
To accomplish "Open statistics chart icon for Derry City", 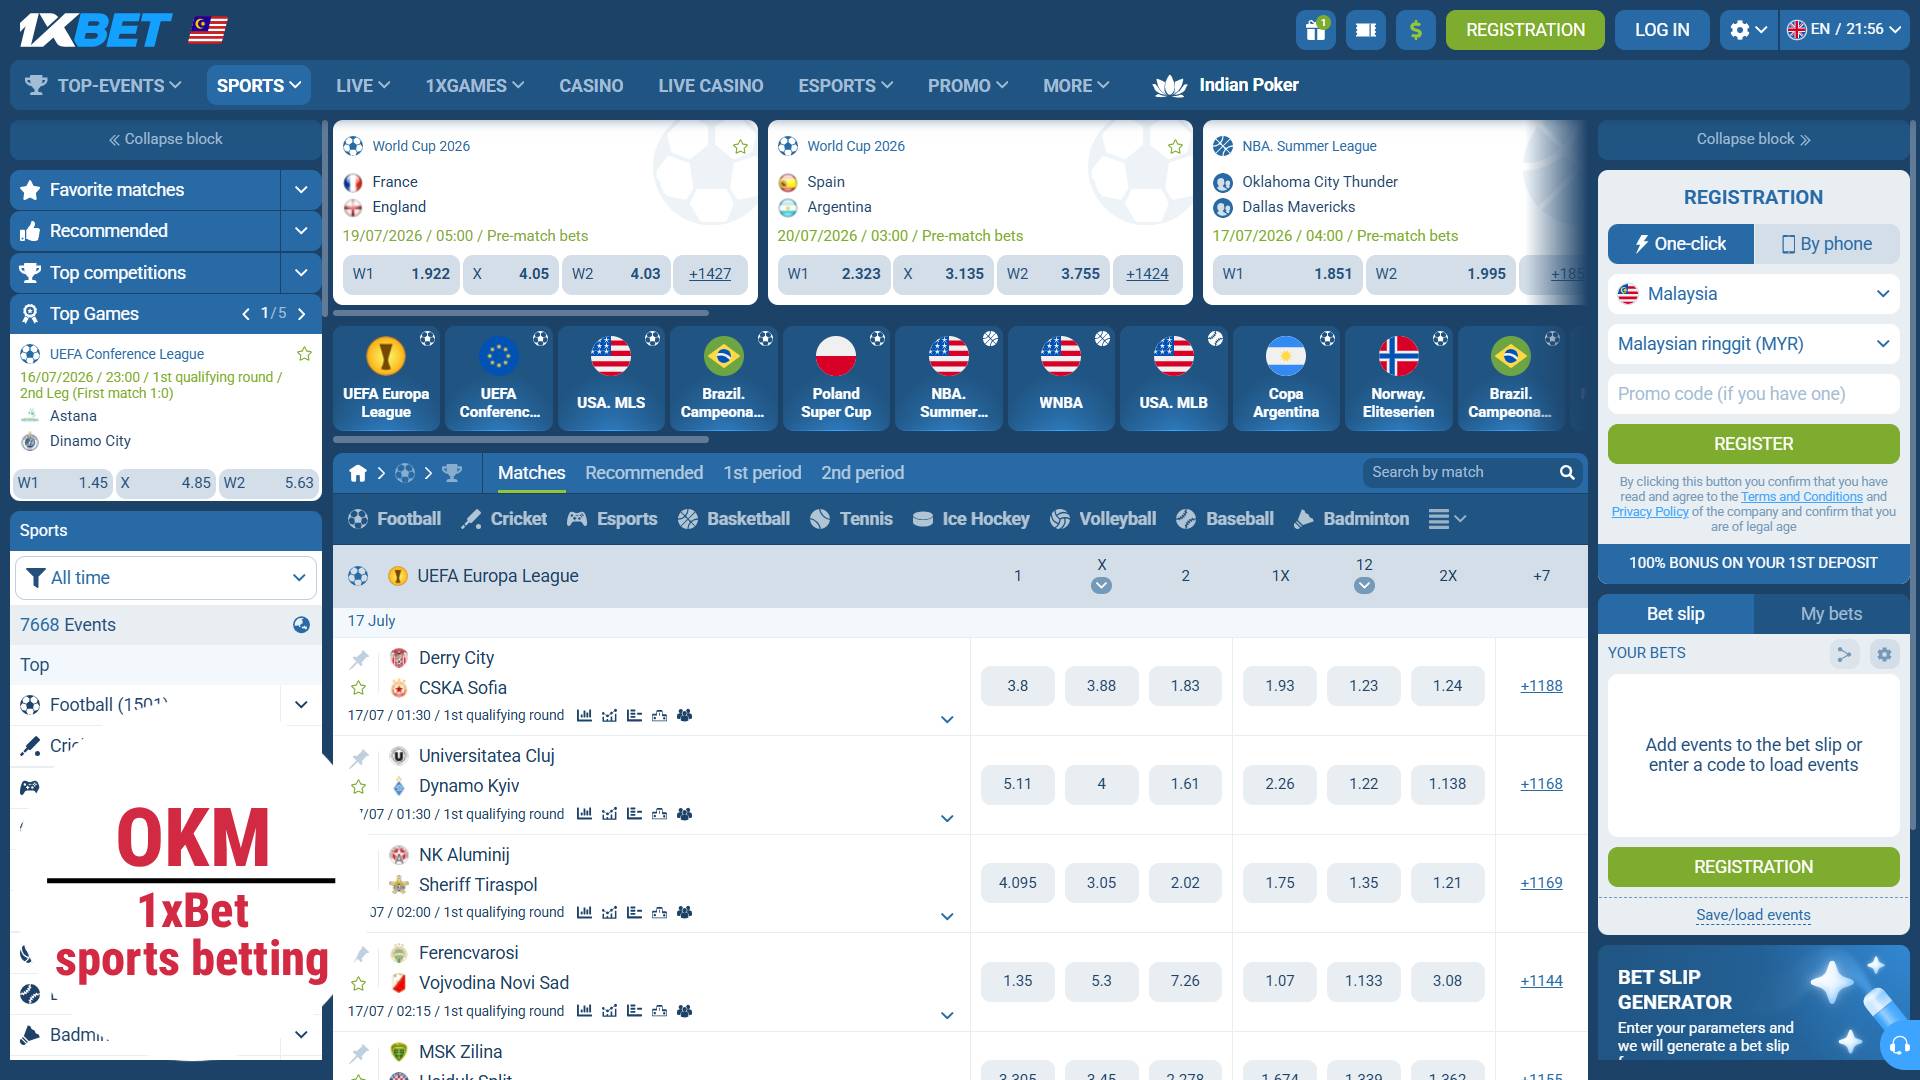I will (584, 715).
